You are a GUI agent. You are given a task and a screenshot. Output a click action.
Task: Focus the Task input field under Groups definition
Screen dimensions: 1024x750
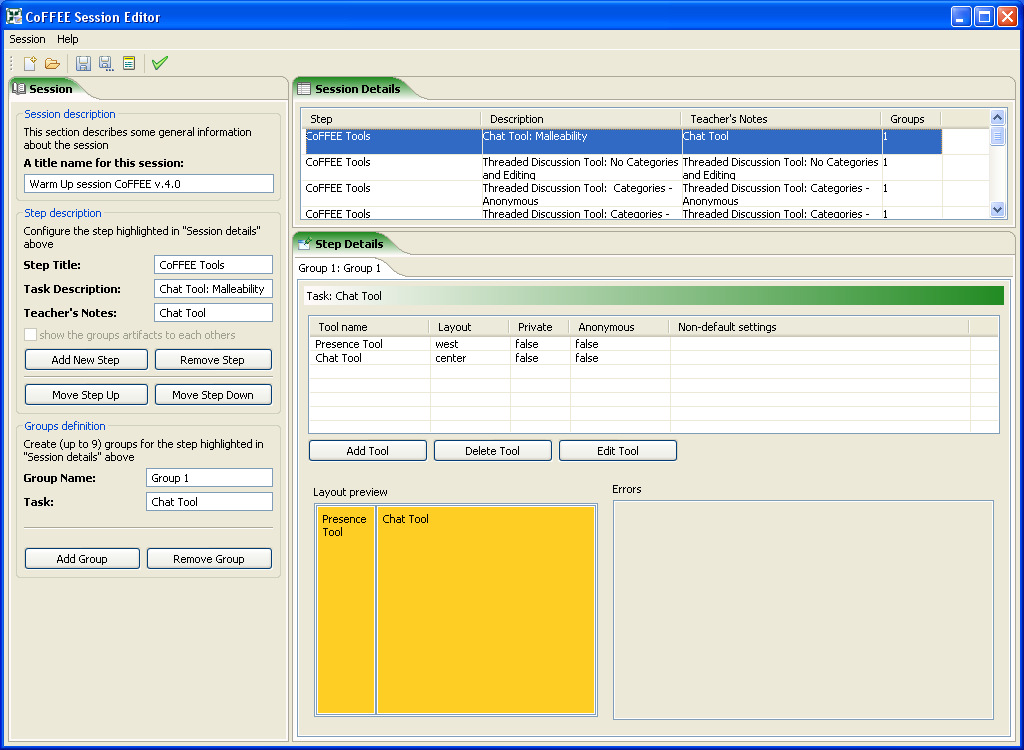pyautogui.click(x=210, y=502)
